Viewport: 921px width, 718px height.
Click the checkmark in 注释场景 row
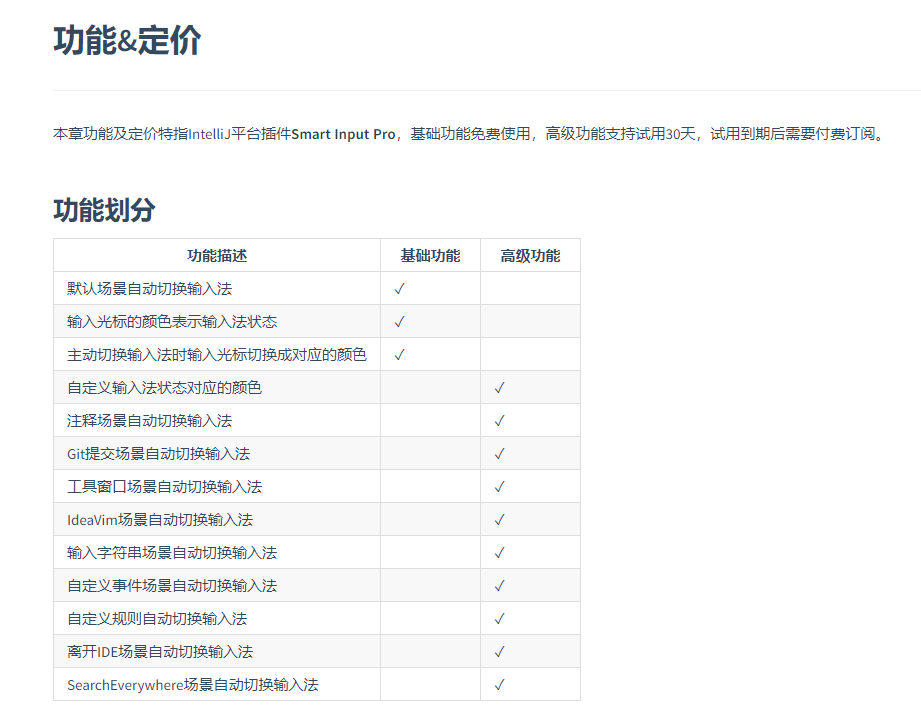[499, 421]
